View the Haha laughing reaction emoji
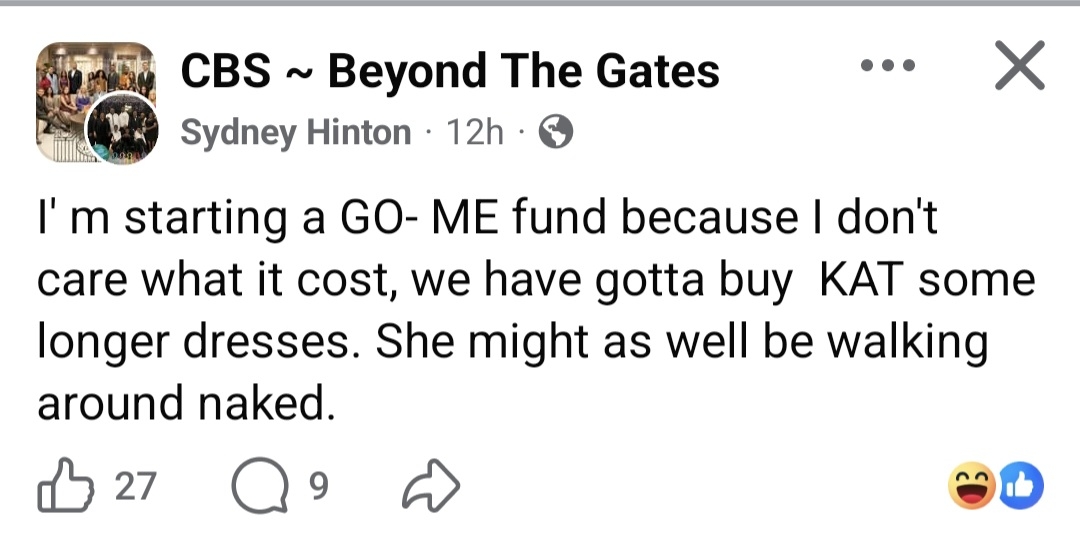1080x535 pixels. click(969, 486)
